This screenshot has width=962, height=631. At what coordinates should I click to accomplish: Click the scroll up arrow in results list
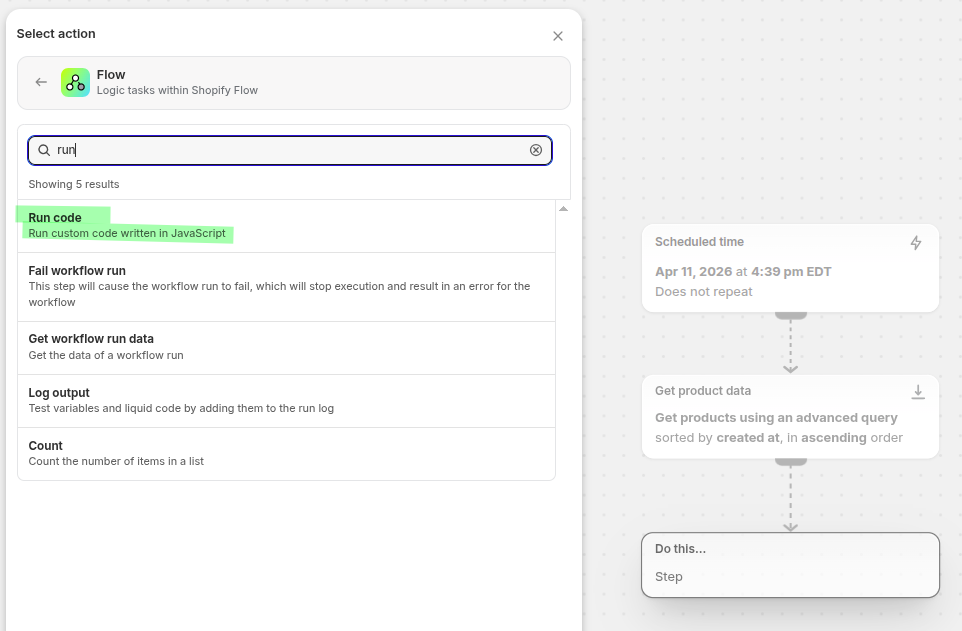(x=563, y=209)
